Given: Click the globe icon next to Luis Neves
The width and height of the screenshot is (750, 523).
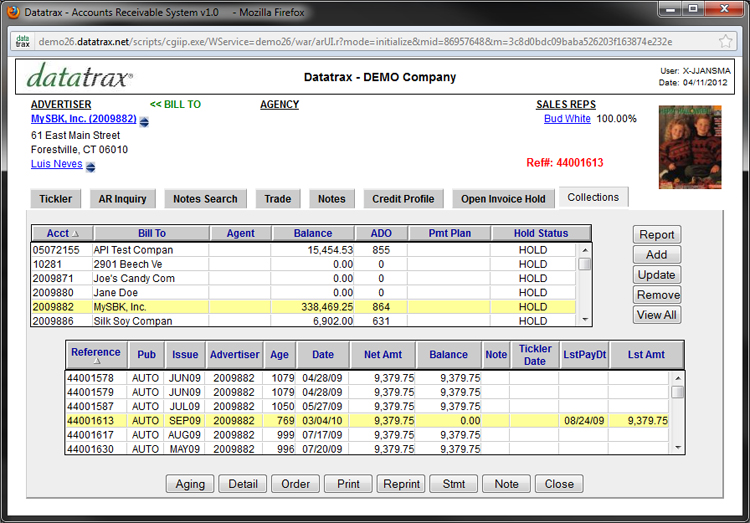Looking at the screenshot, I should tap(90, 167).
